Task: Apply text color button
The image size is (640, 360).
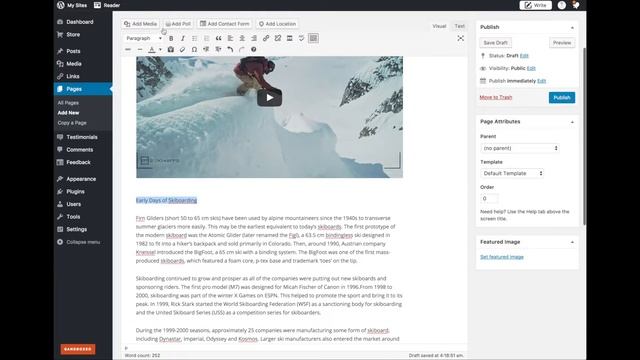Action: pos(151,49)
